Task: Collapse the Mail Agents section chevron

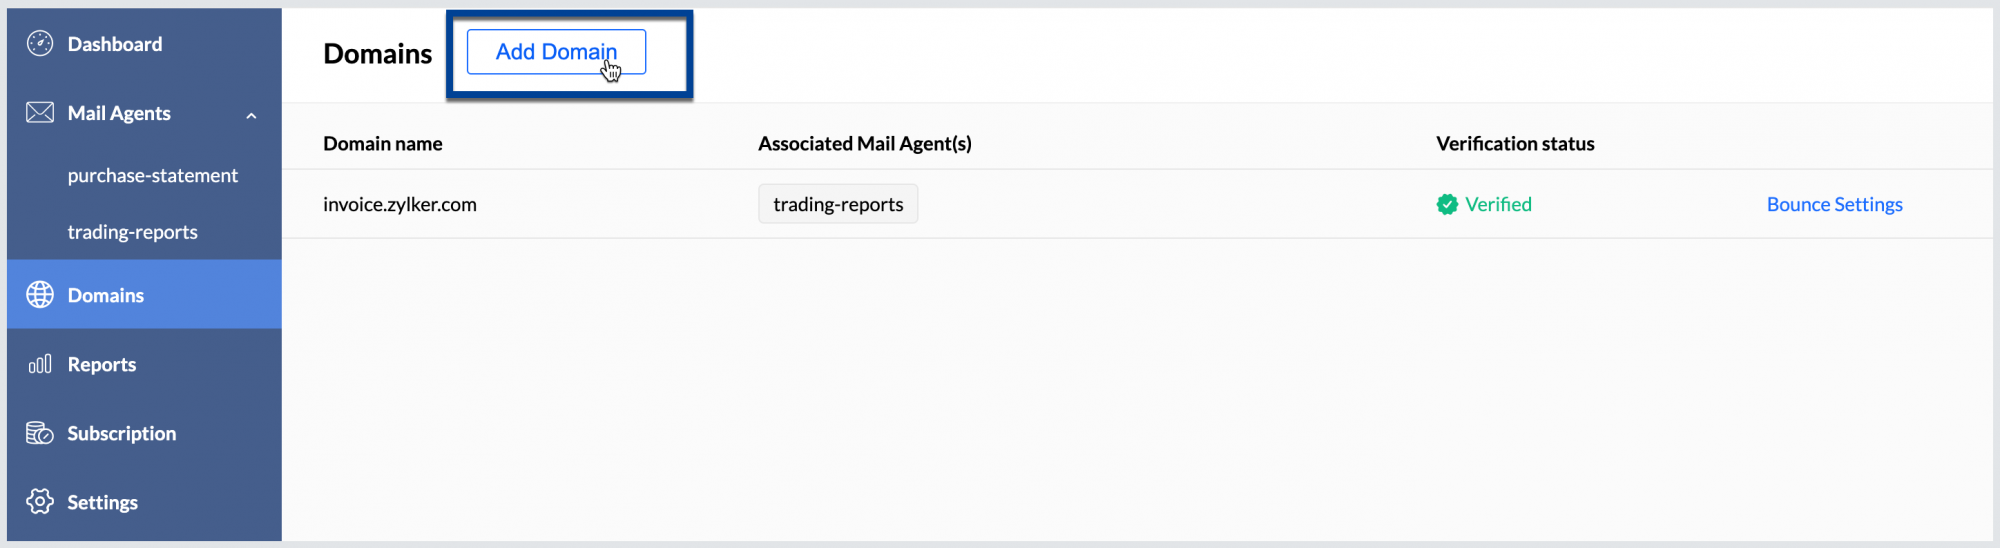Action: 251,116
